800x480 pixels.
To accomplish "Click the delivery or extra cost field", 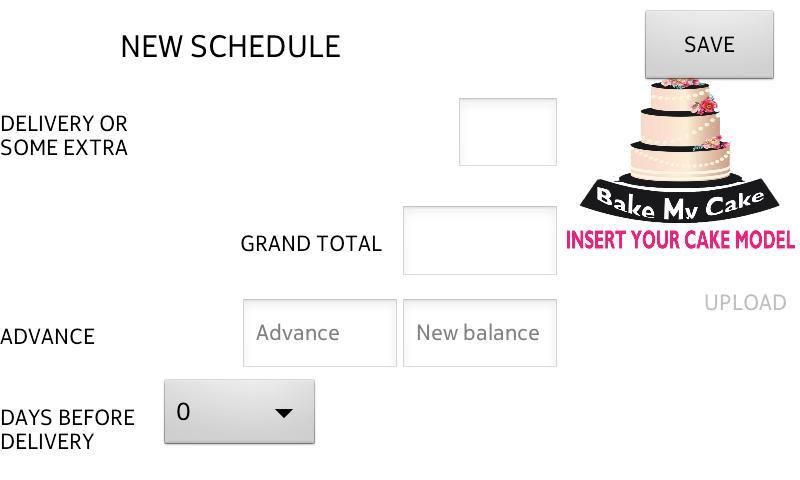I will tap(508, 132).
